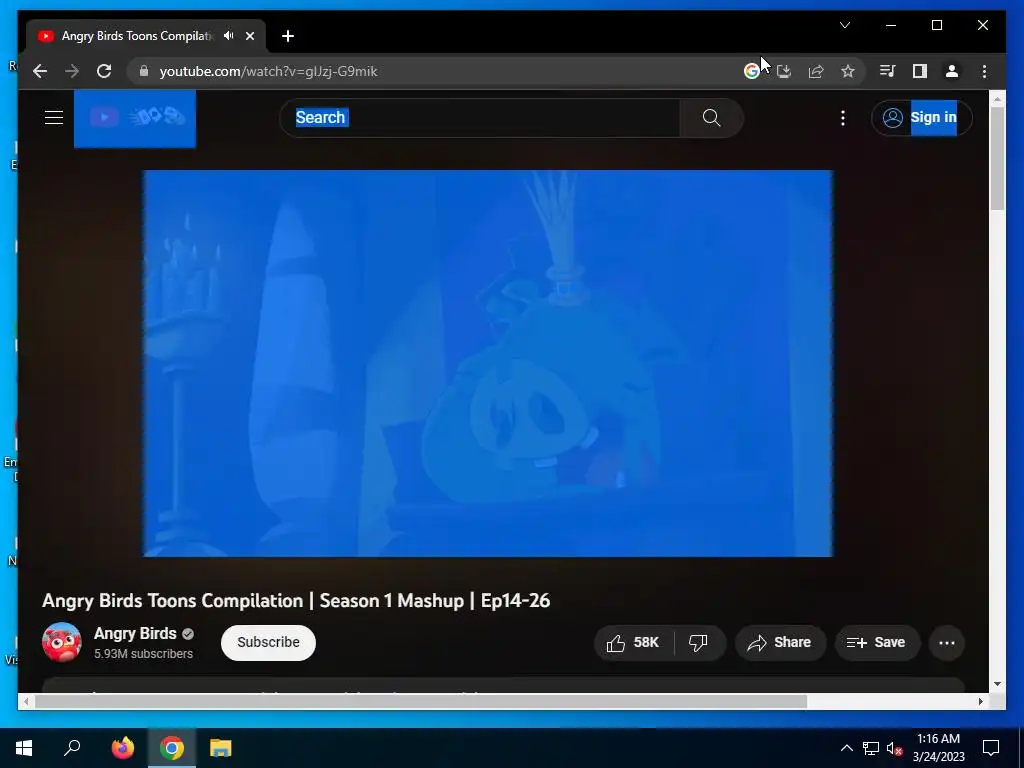Screen dimensions: 1024x768
Task: Open media controls in Chrome toolbar
Action: (x=888, y=71)
